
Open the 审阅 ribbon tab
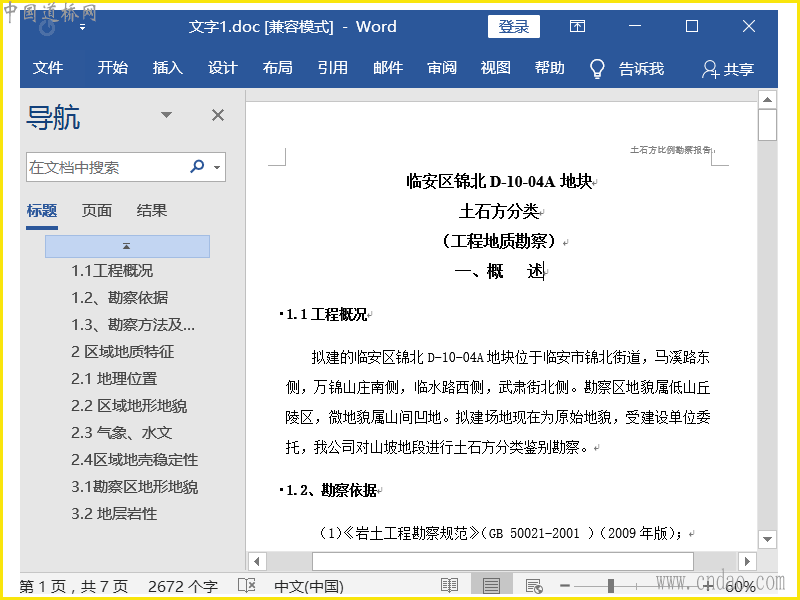pyautogui.click(x=442, y=68)
